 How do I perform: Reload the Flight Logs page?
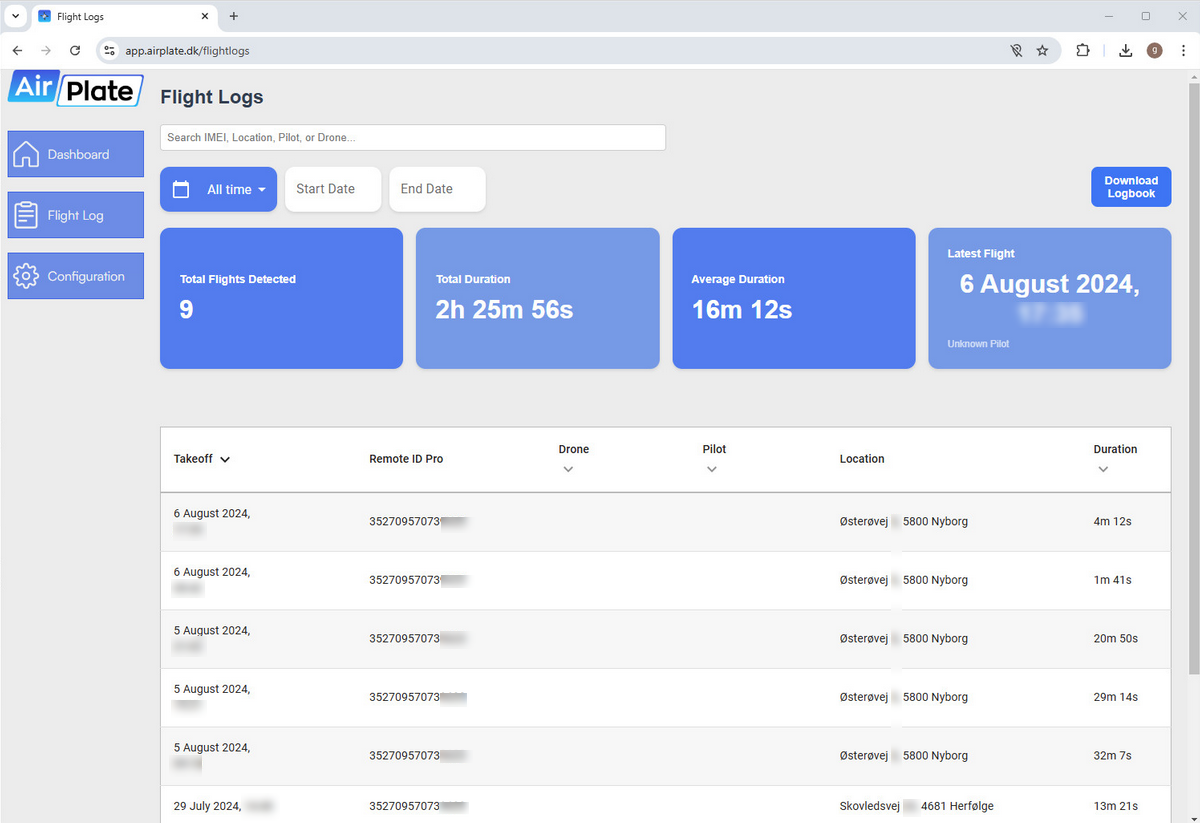75,50
